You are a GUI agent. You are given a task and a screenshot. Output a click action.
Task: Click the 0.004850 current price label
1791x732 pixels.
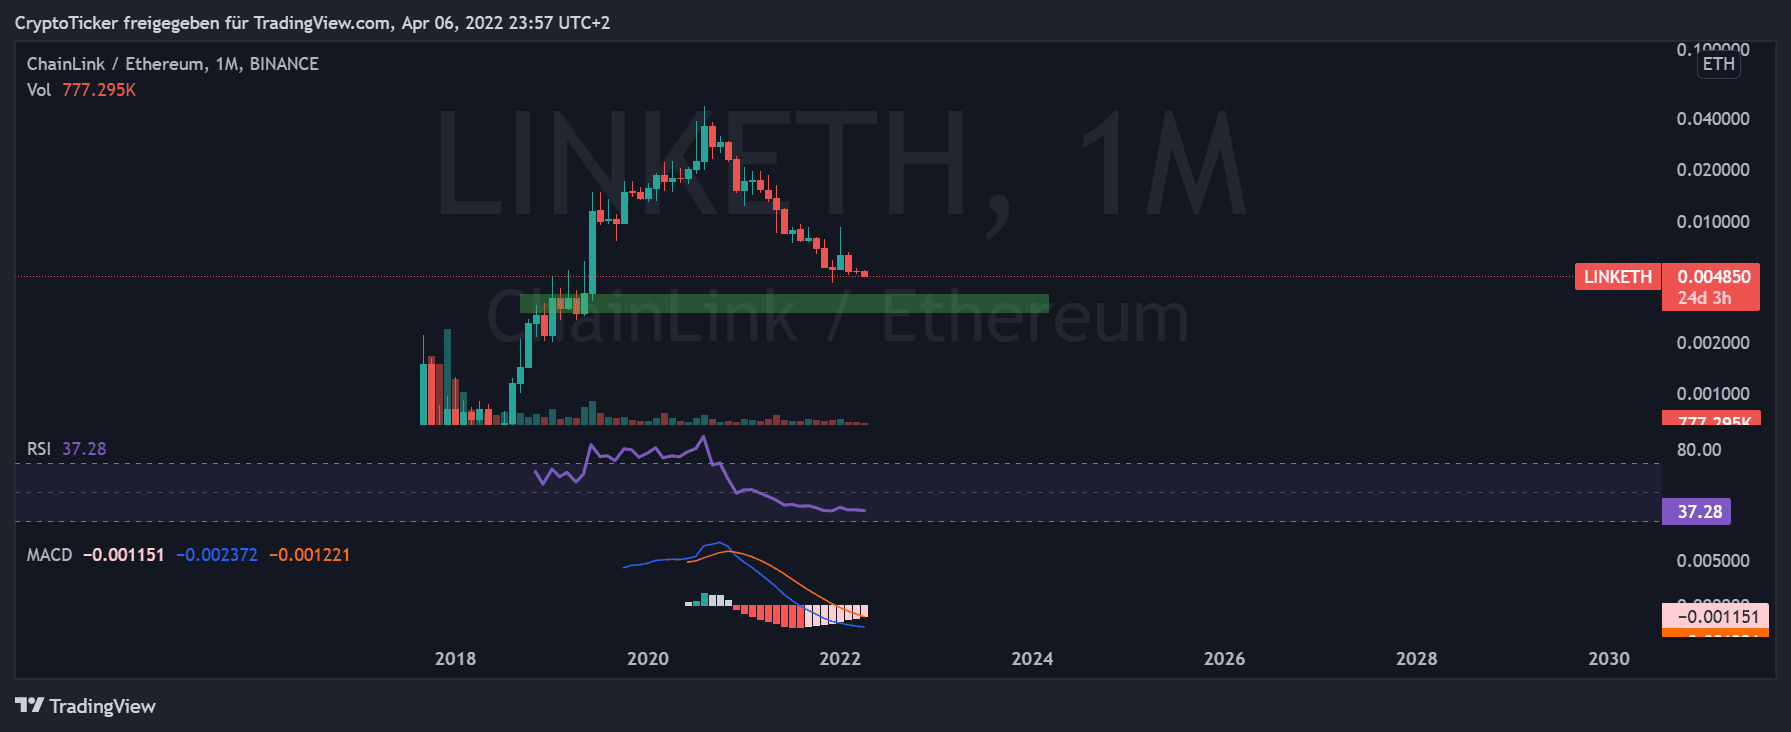[1713, 277]
